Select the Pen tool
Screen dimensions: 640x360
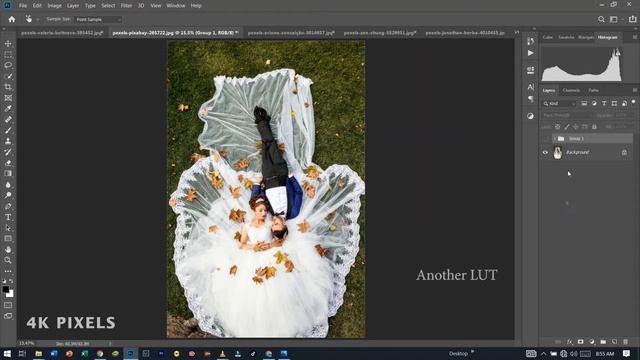8,206
